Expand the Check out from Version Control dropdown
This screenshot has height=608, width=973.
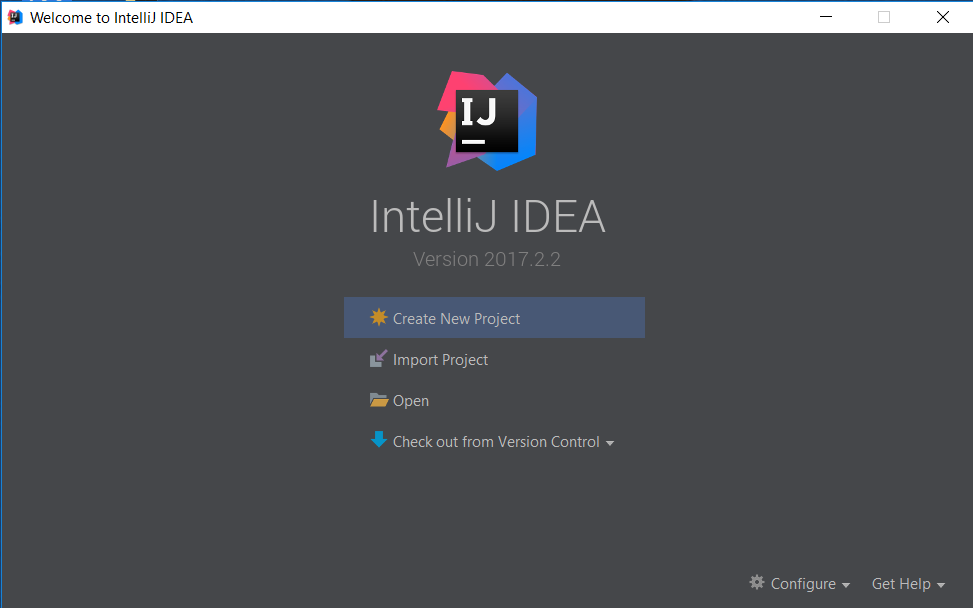pyautogui.click(x=610, y=441)
